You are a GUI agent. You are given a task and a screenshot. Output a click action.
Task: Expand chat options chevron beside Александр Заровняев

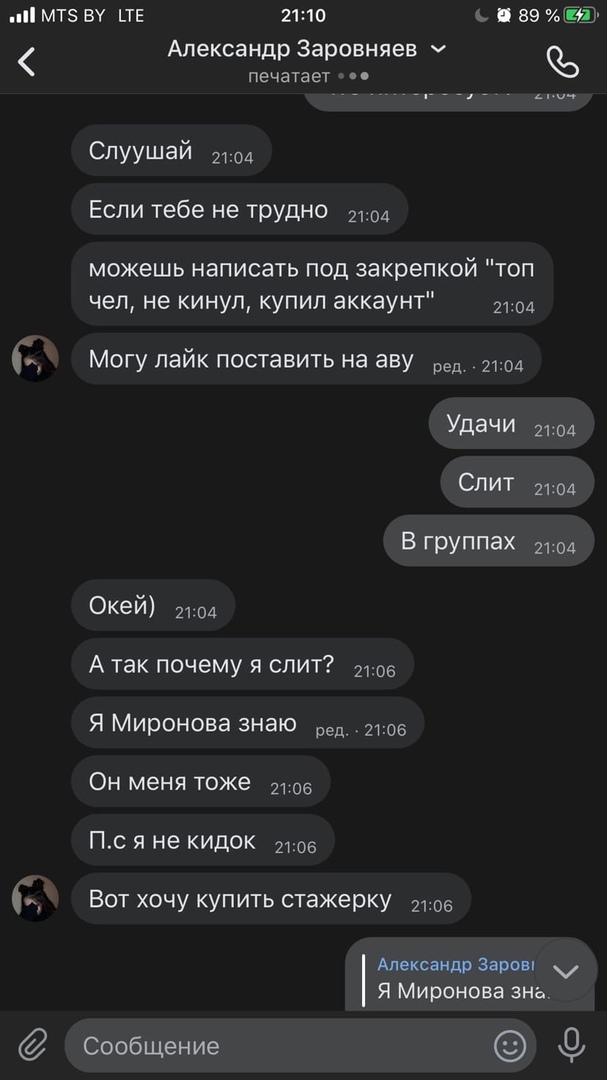[438, 49]
